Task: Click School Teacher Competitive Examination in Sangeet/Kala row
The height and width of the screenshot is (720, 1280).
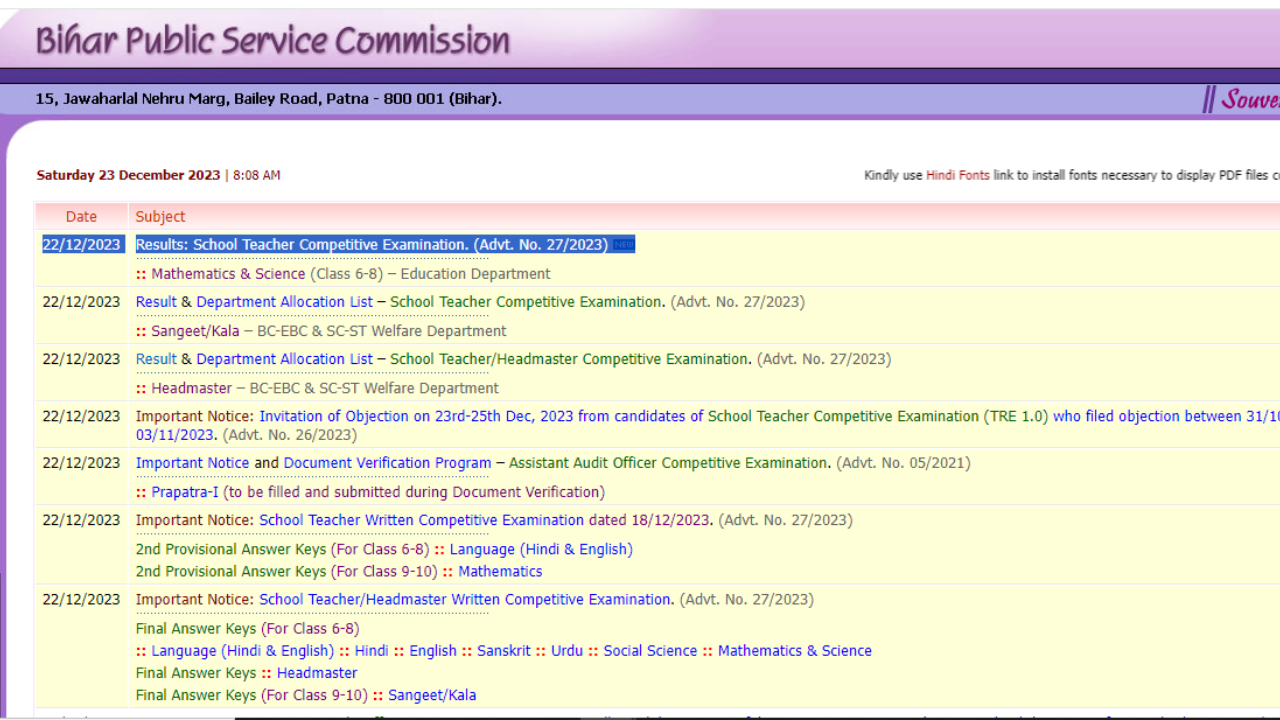Action: 527,302
